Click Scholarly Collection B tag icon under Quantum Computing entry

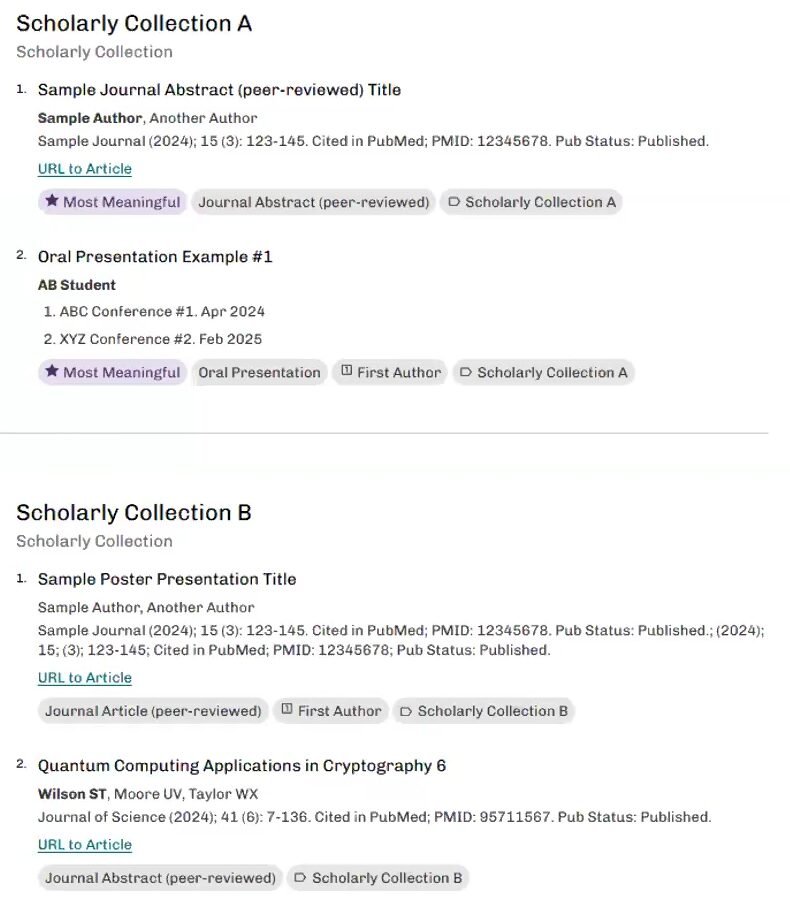click(300, 878)
